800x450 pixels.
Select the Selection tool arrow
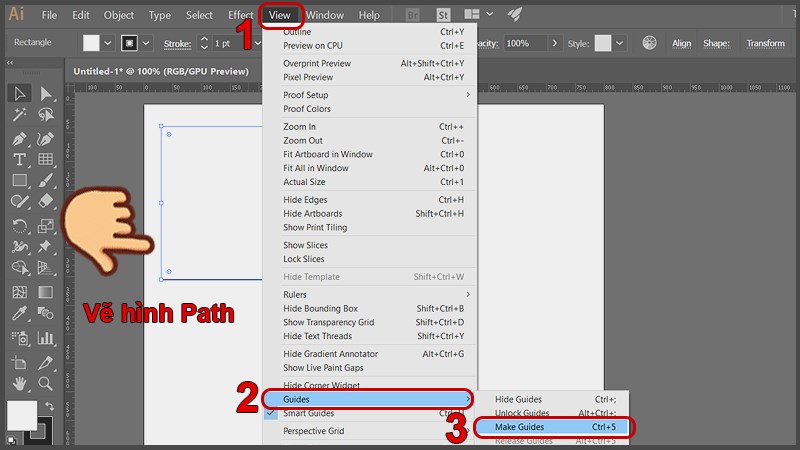[19, 93]
